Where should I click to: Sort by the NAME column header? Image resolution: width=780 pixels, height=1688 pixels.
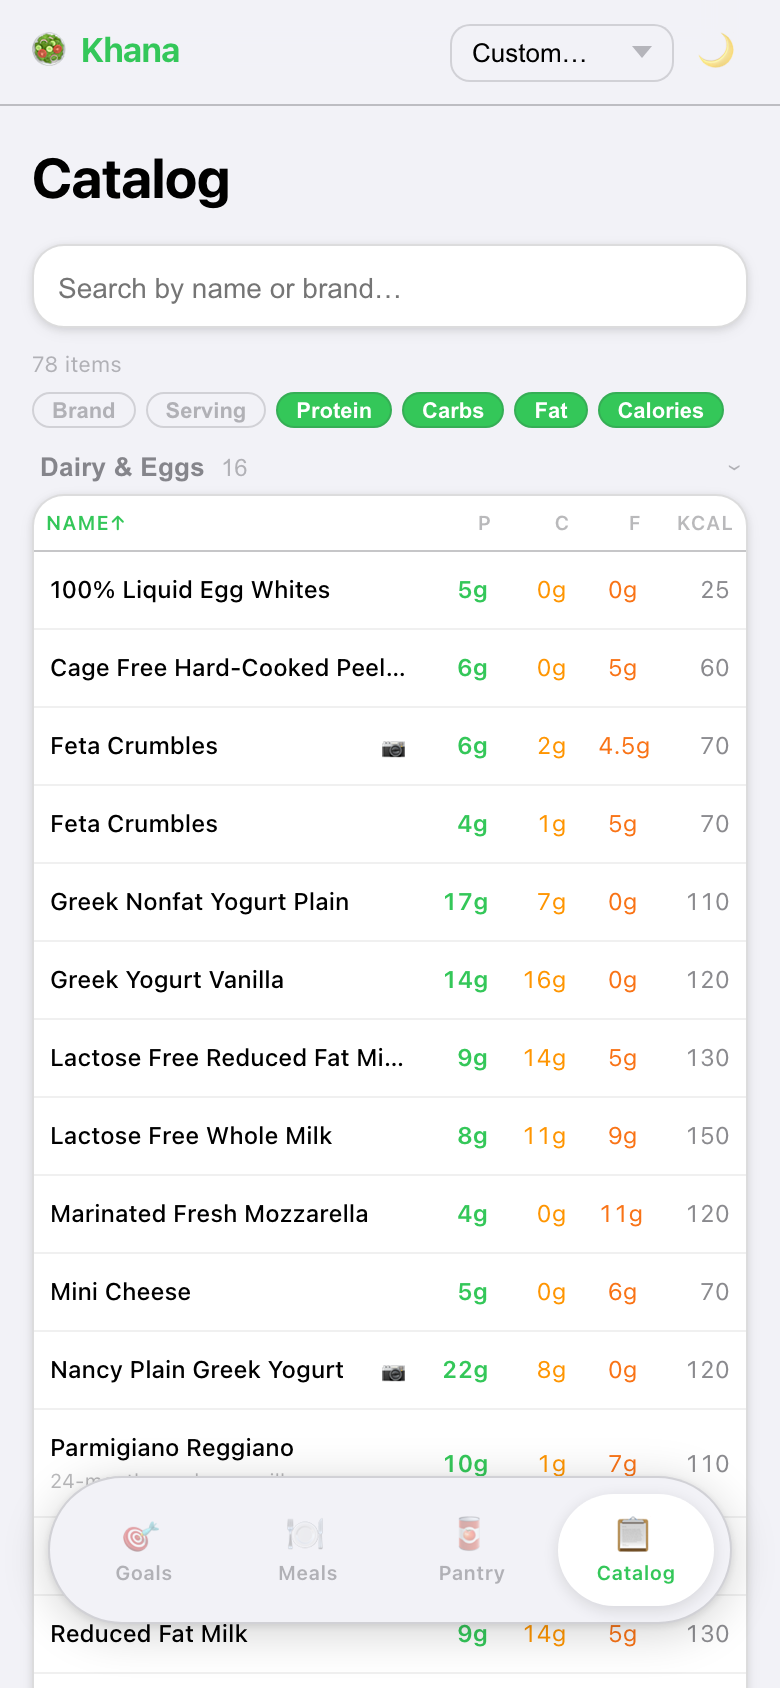click(x=86, y=523)
